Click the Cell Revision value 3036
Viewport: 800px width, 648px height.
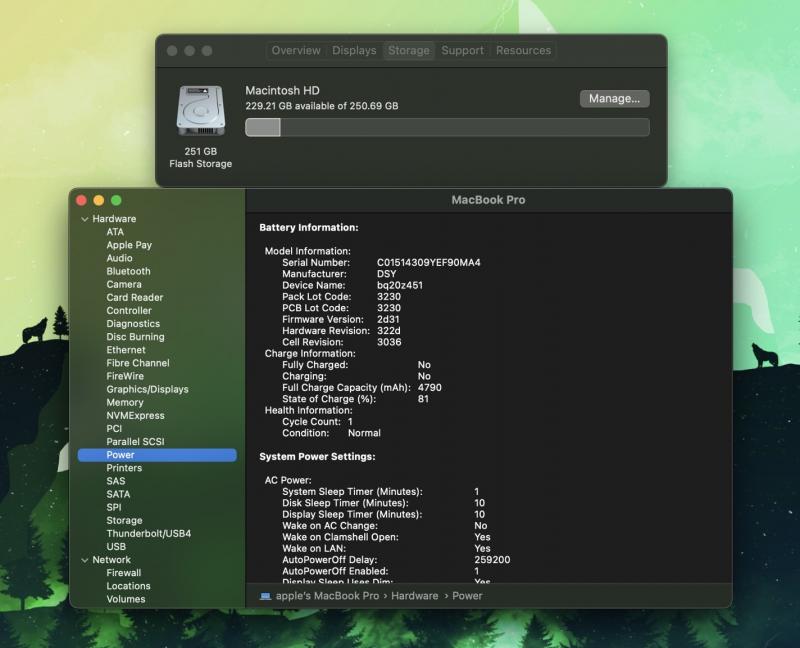(389, 342)
